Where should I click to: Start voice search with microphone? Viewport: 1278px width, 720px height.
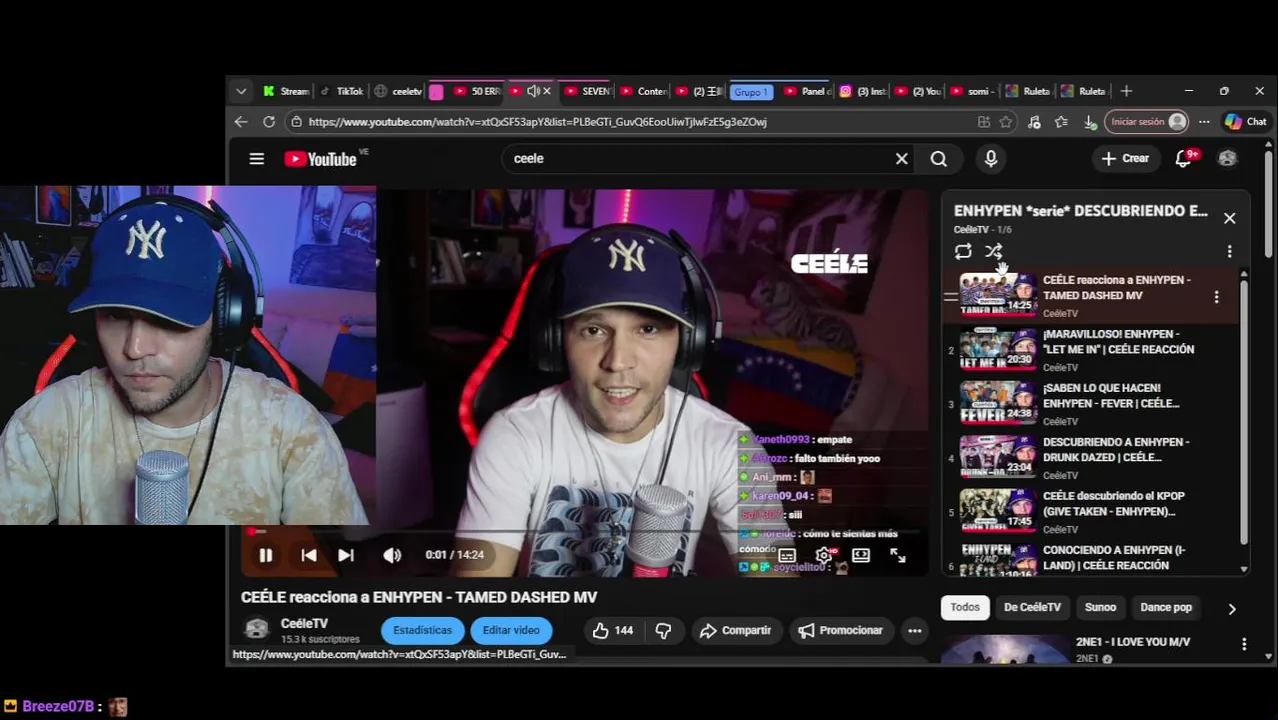tap(991, 158)
